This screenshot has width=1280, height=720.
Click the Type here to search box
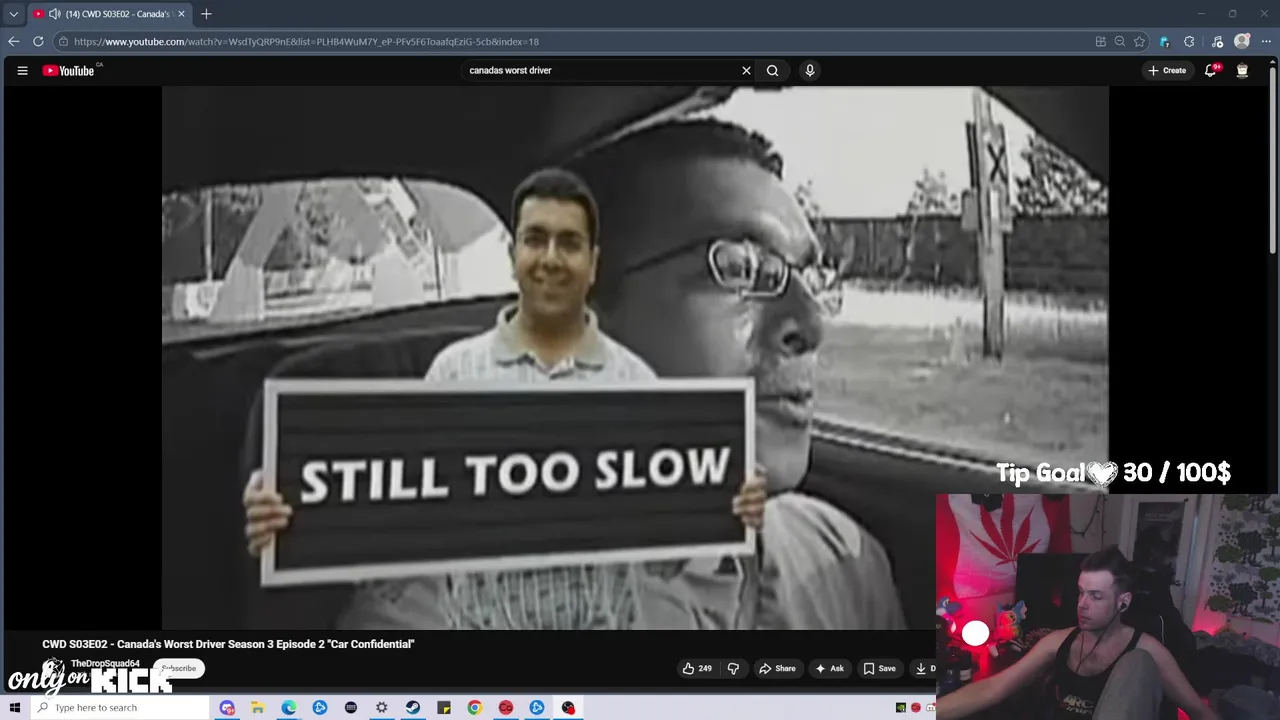(120, 707)
